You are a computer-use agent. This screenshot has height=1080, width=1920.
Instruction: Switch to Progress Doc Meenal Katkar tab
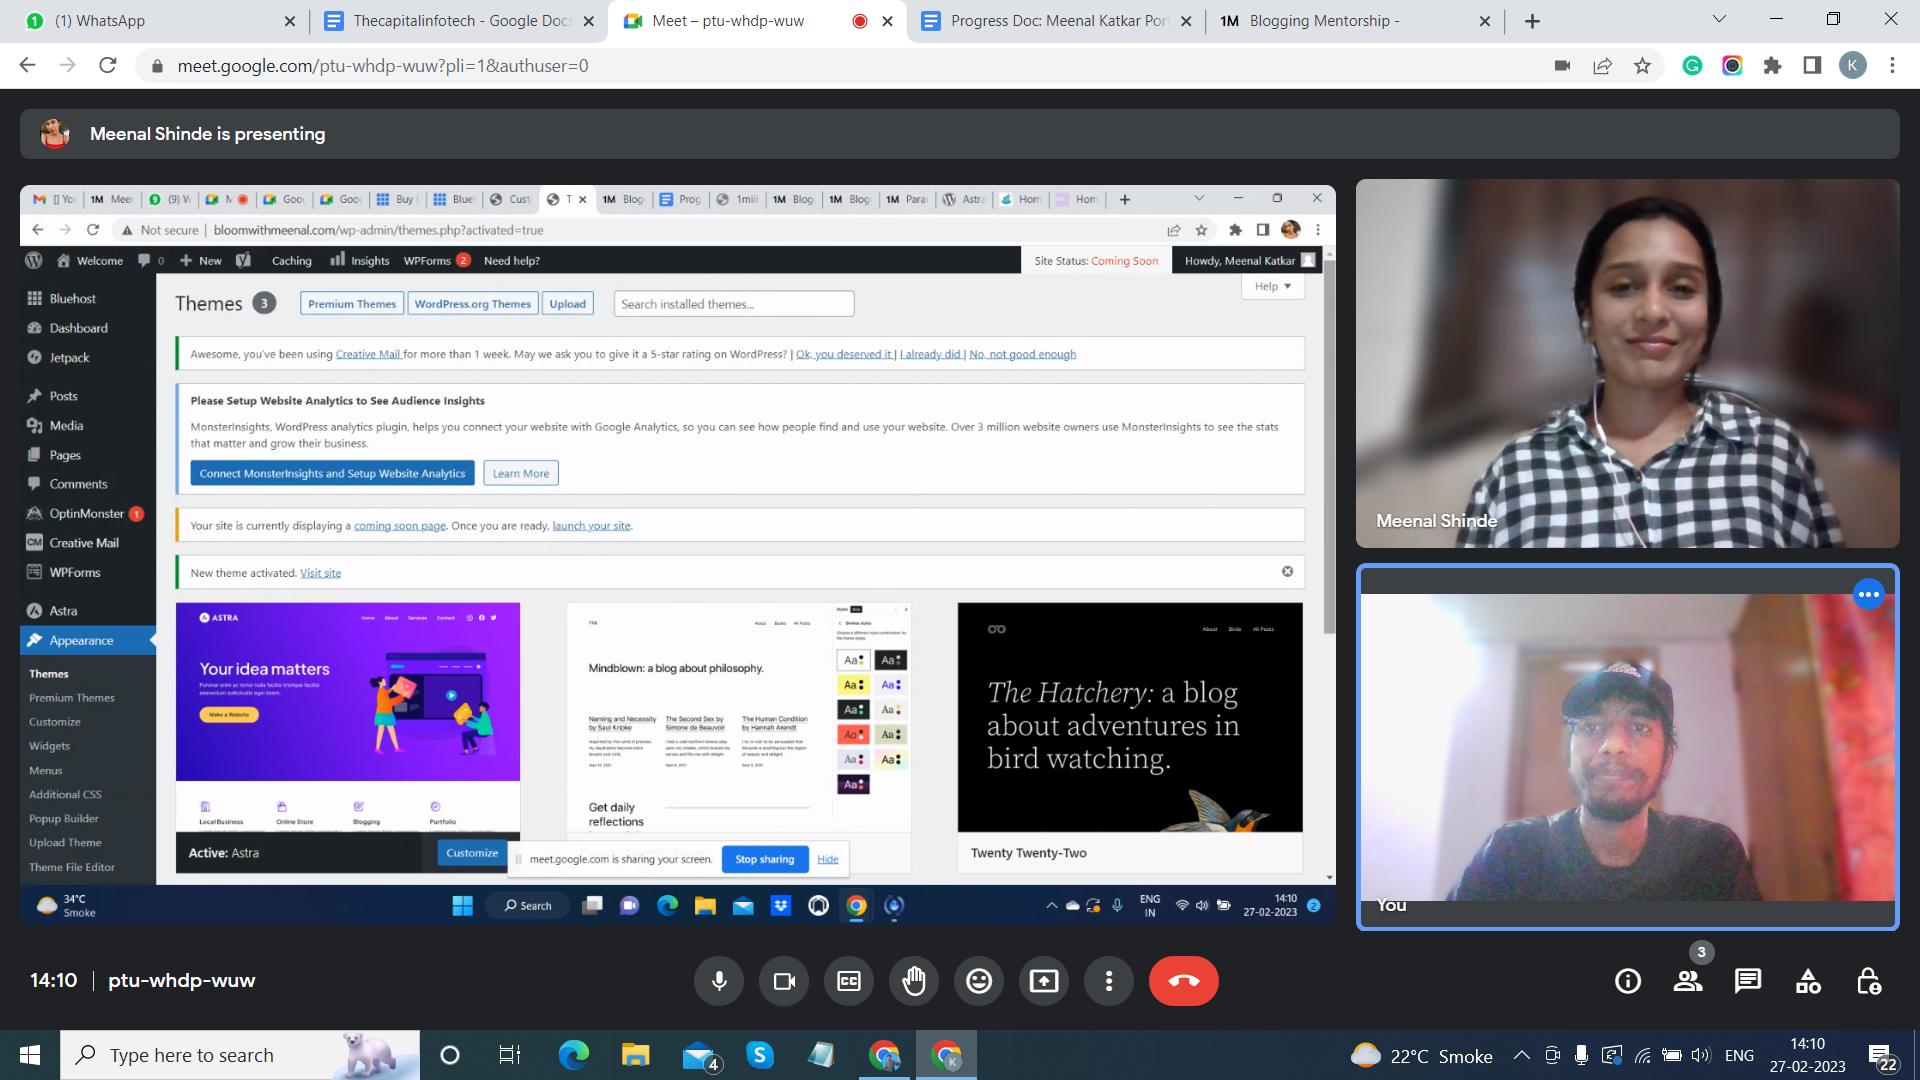click(x=1057, y=21)
